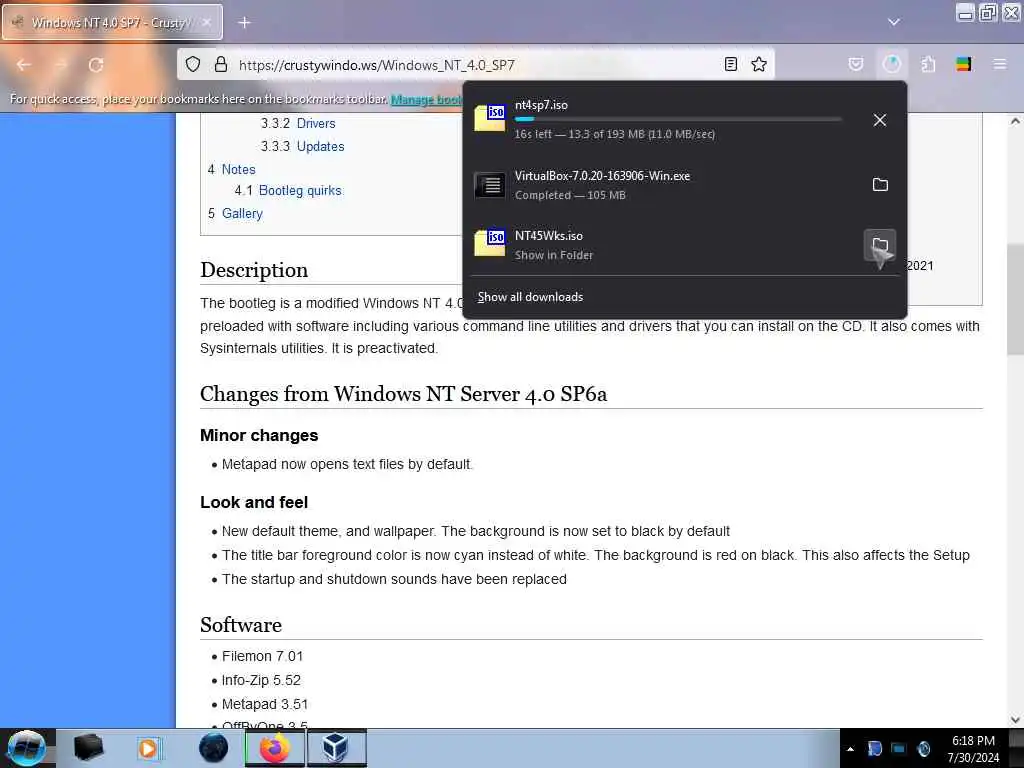The width and height of the screenshot is (1024, 768).
Task: Bookmark this page with the star icon
Action: tap(758, 64)
